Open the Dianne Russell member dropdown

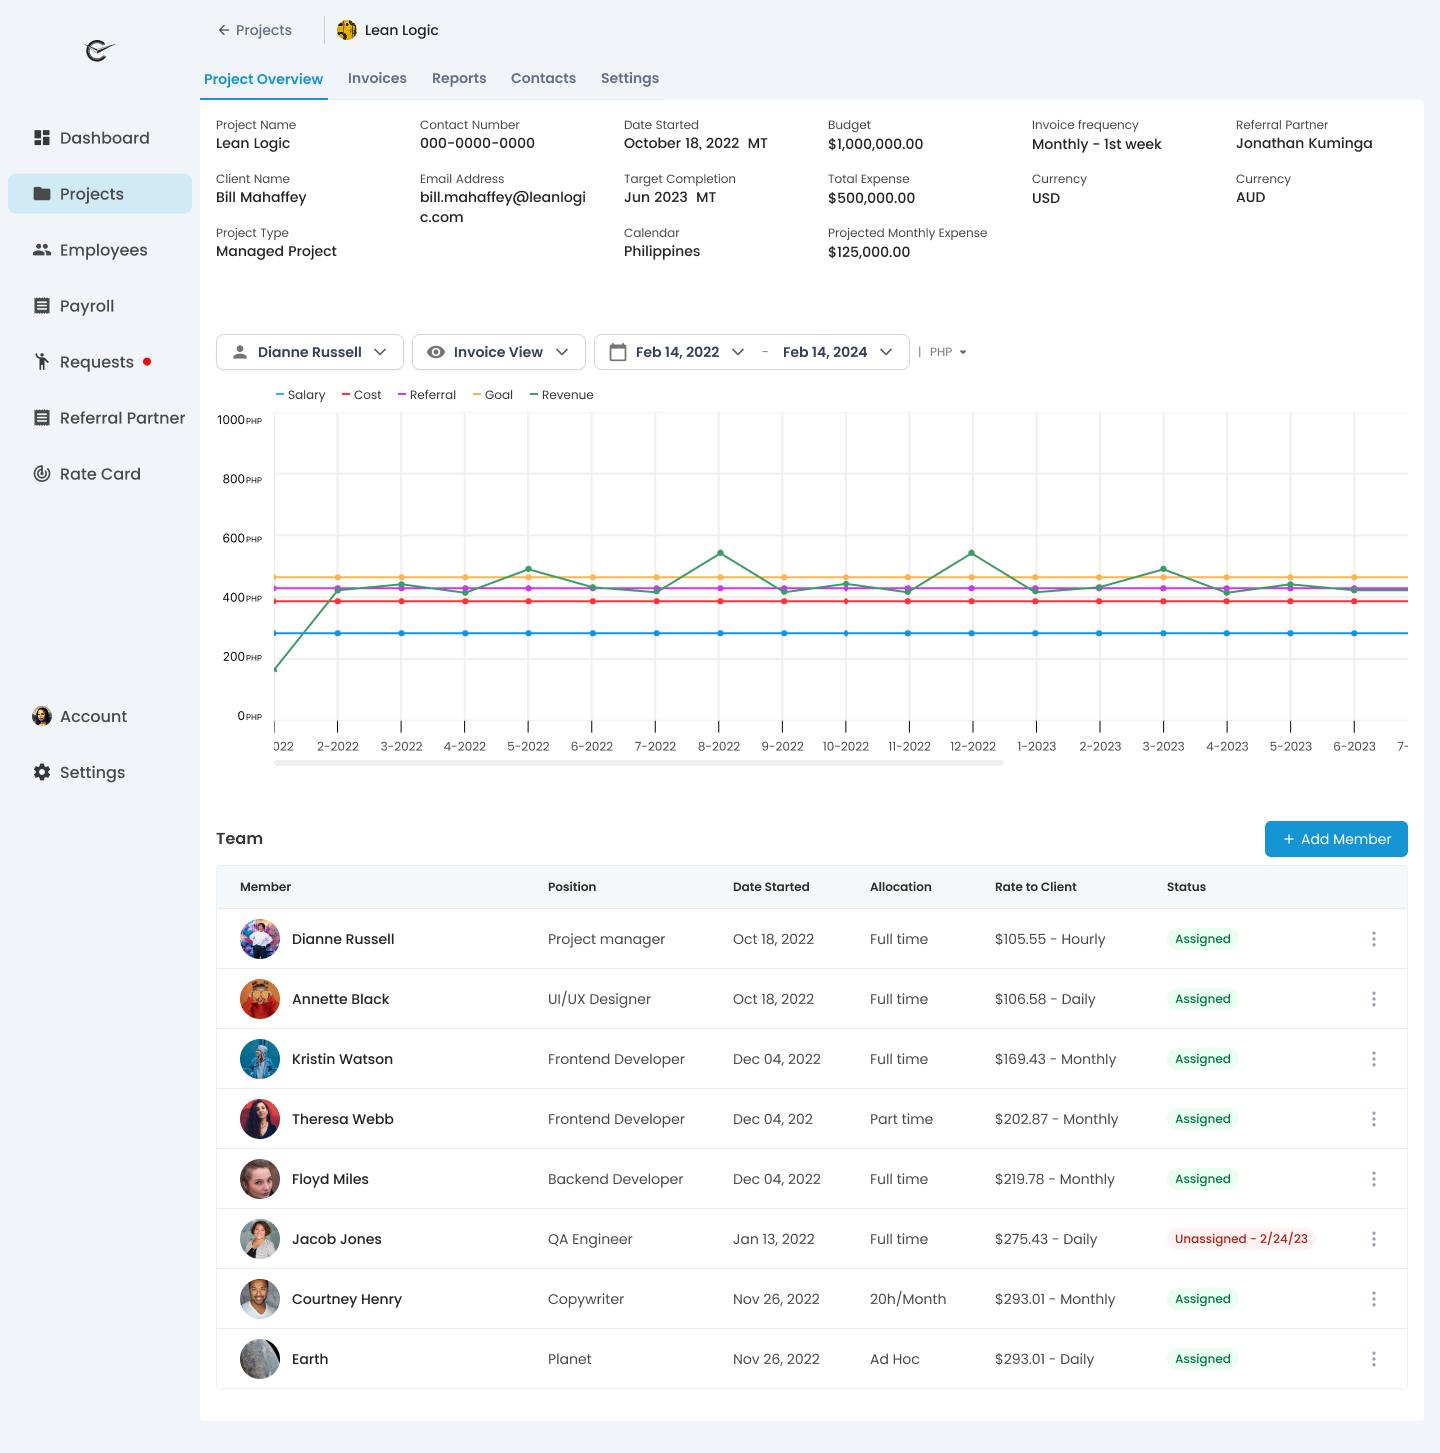point(309,352)
